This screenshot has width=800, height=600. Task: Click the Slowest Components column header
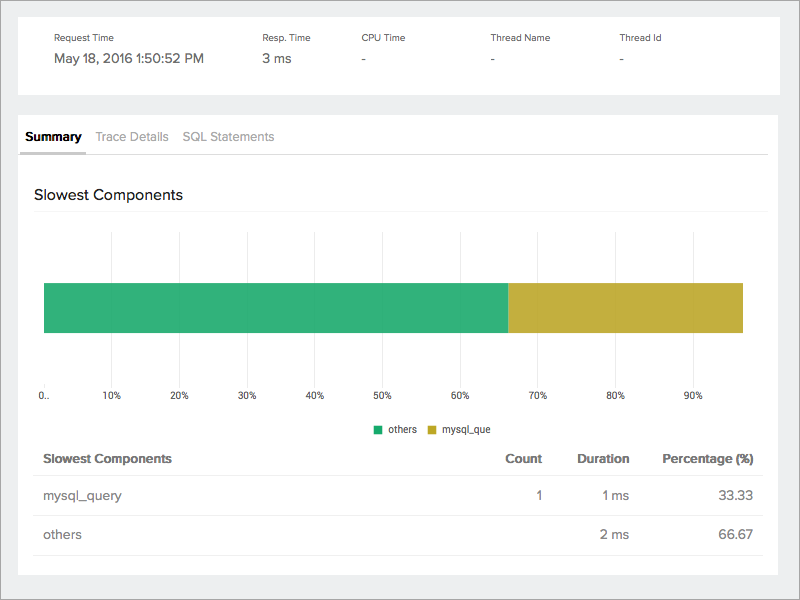coord(107,458)
